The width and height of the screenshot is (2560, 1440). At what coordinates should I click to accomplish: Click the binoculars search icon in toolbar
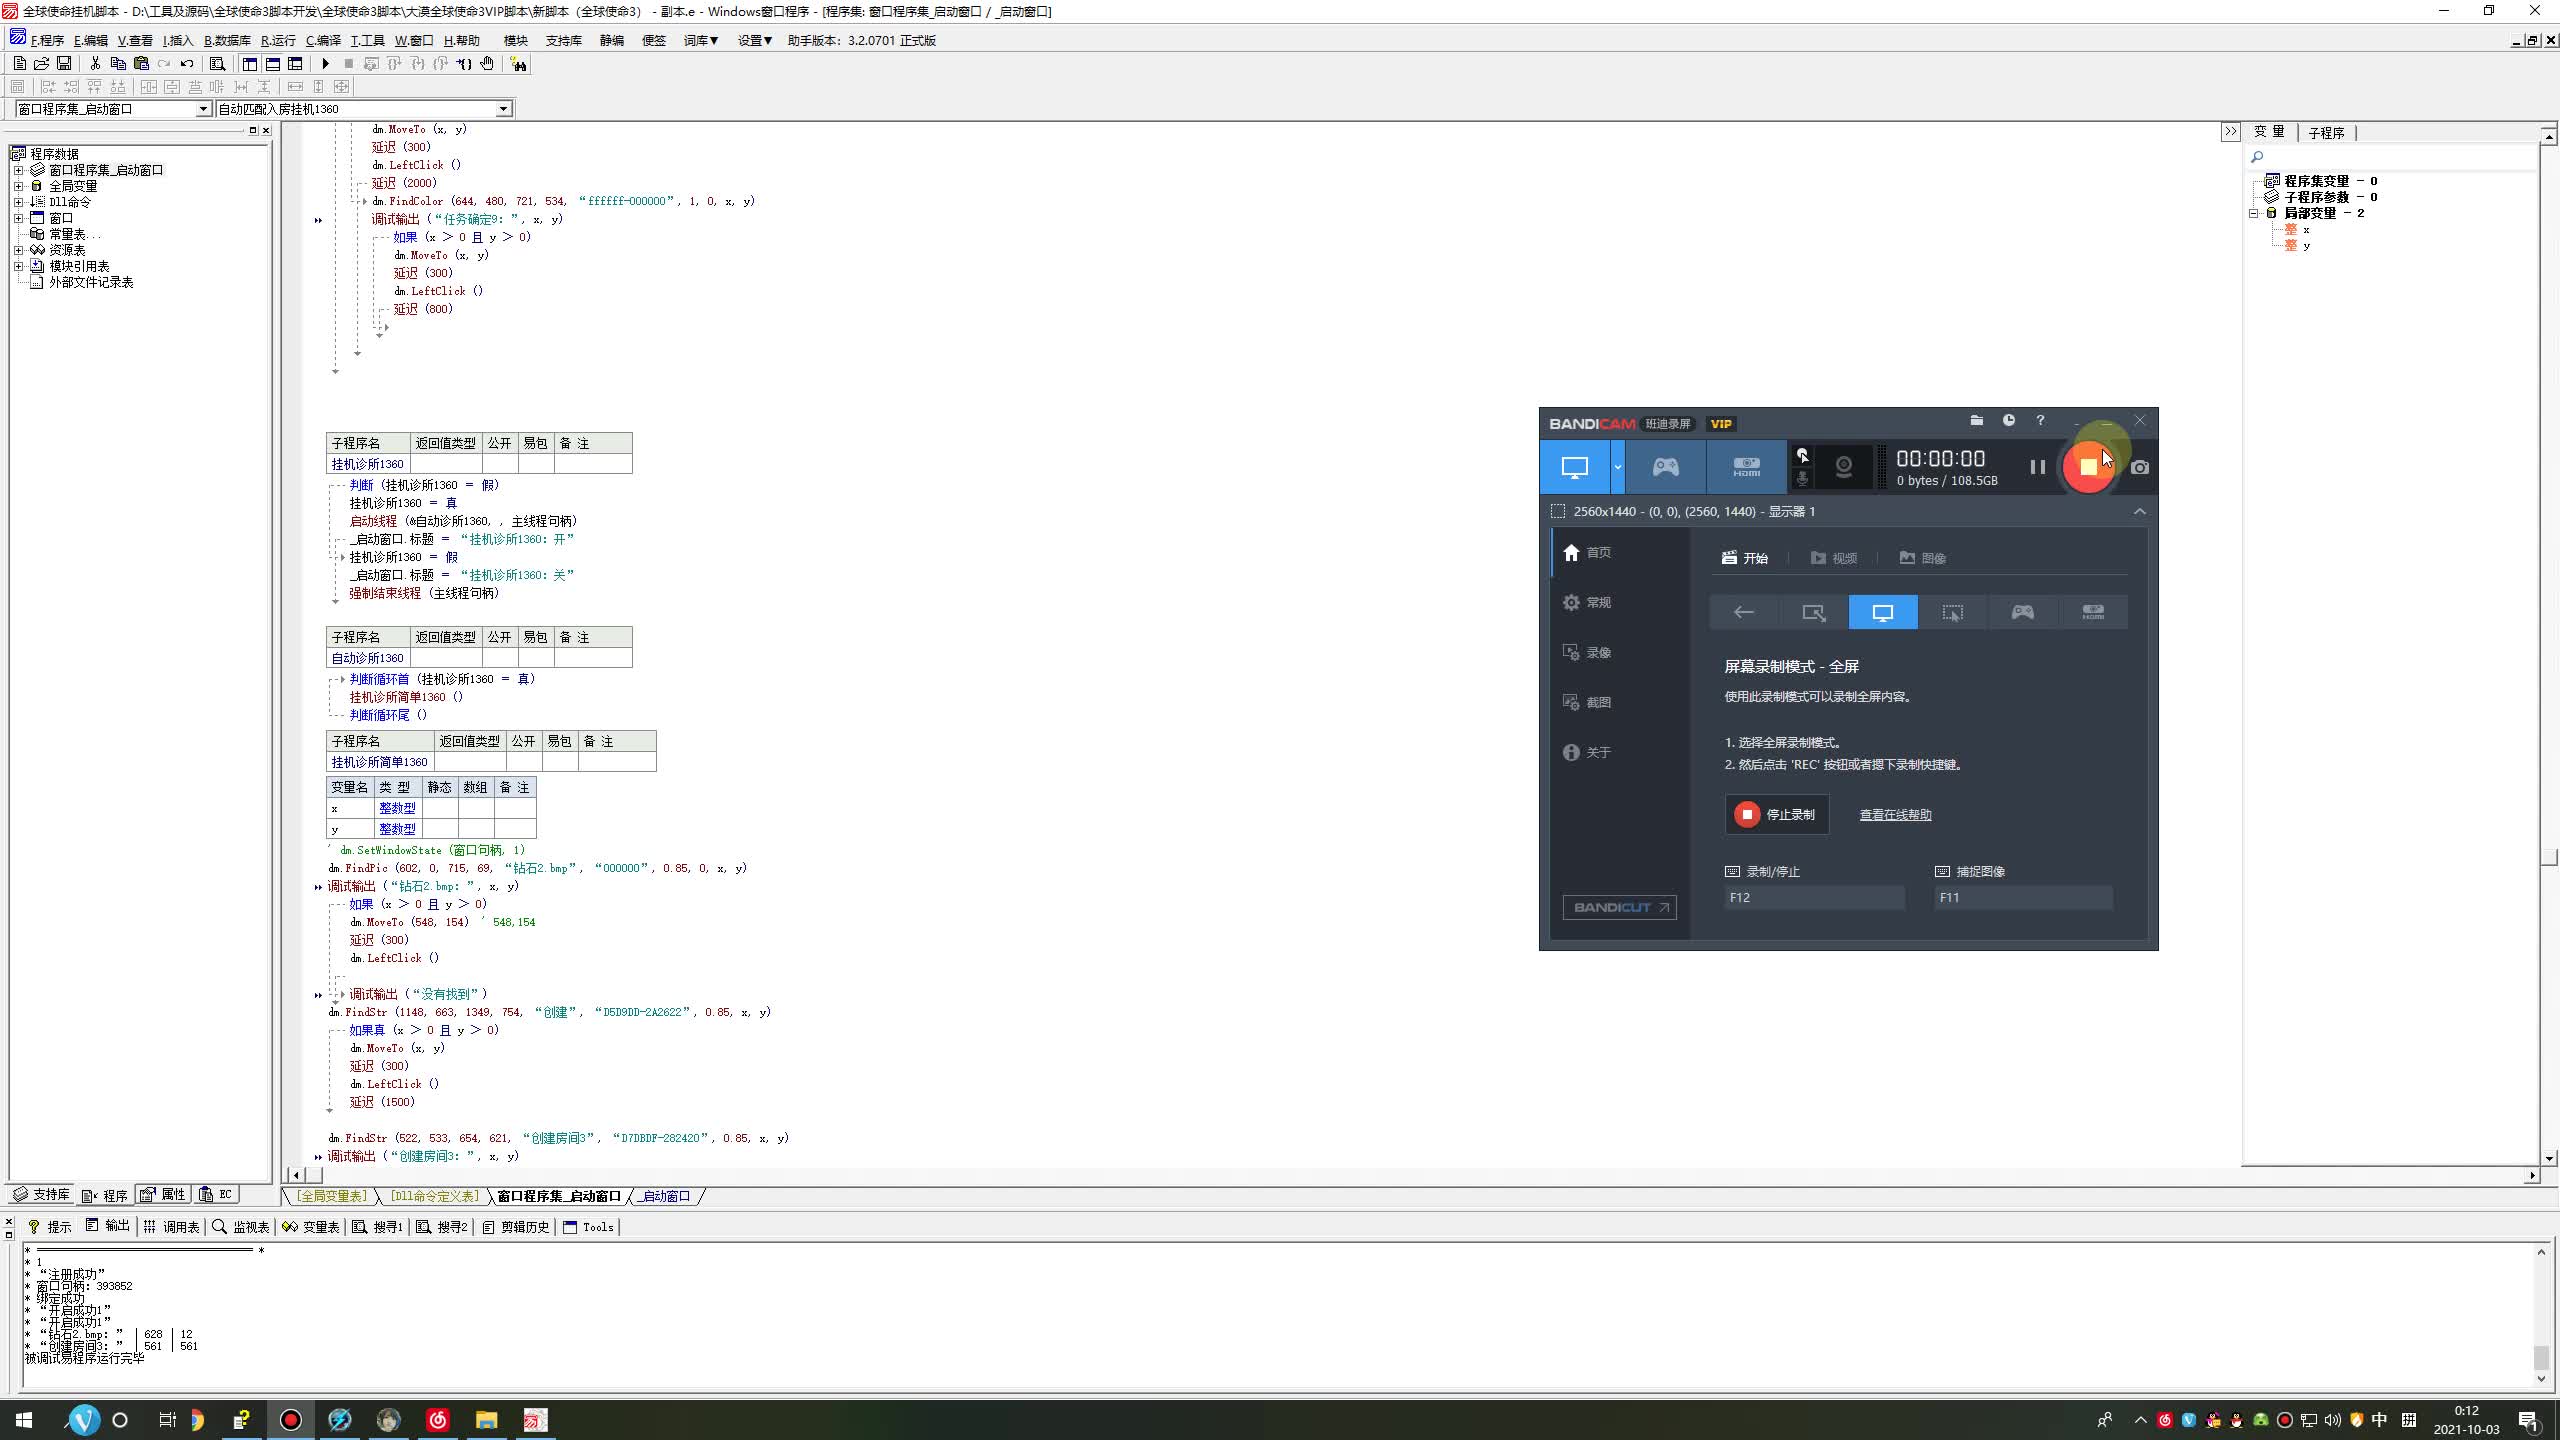[518, 64]
